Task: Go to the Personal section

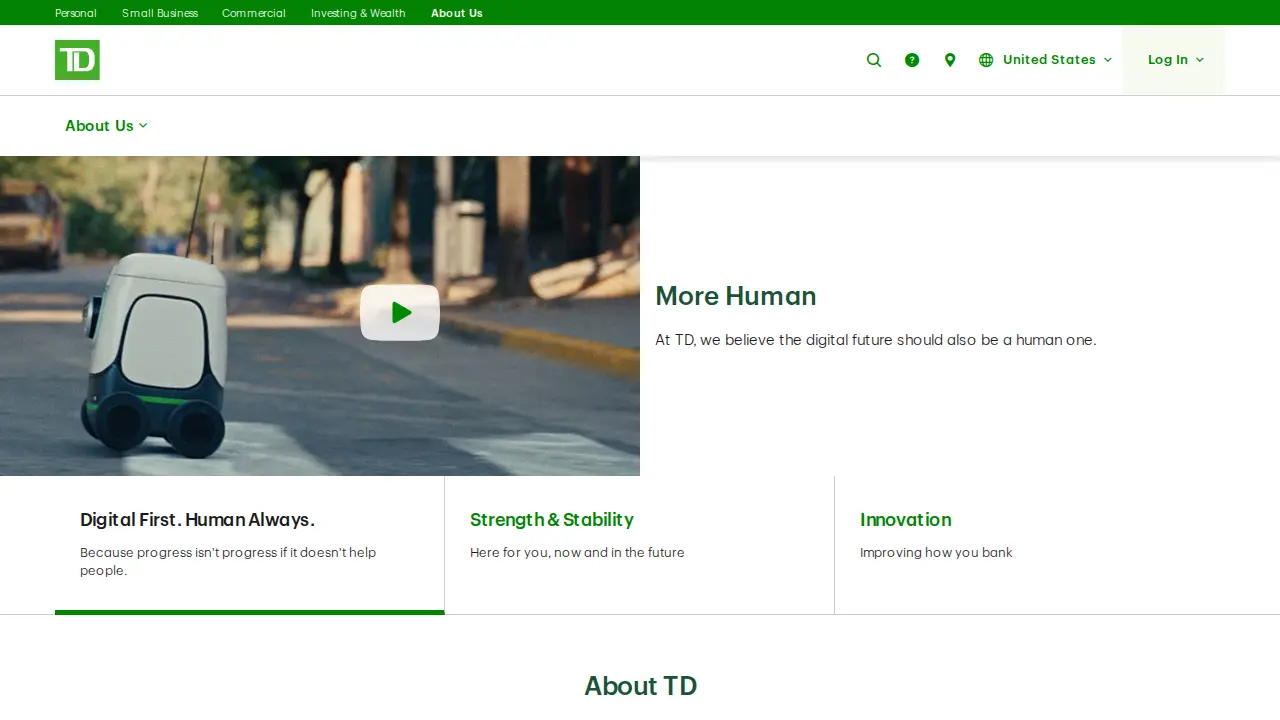Action: (x=76, y=13)
